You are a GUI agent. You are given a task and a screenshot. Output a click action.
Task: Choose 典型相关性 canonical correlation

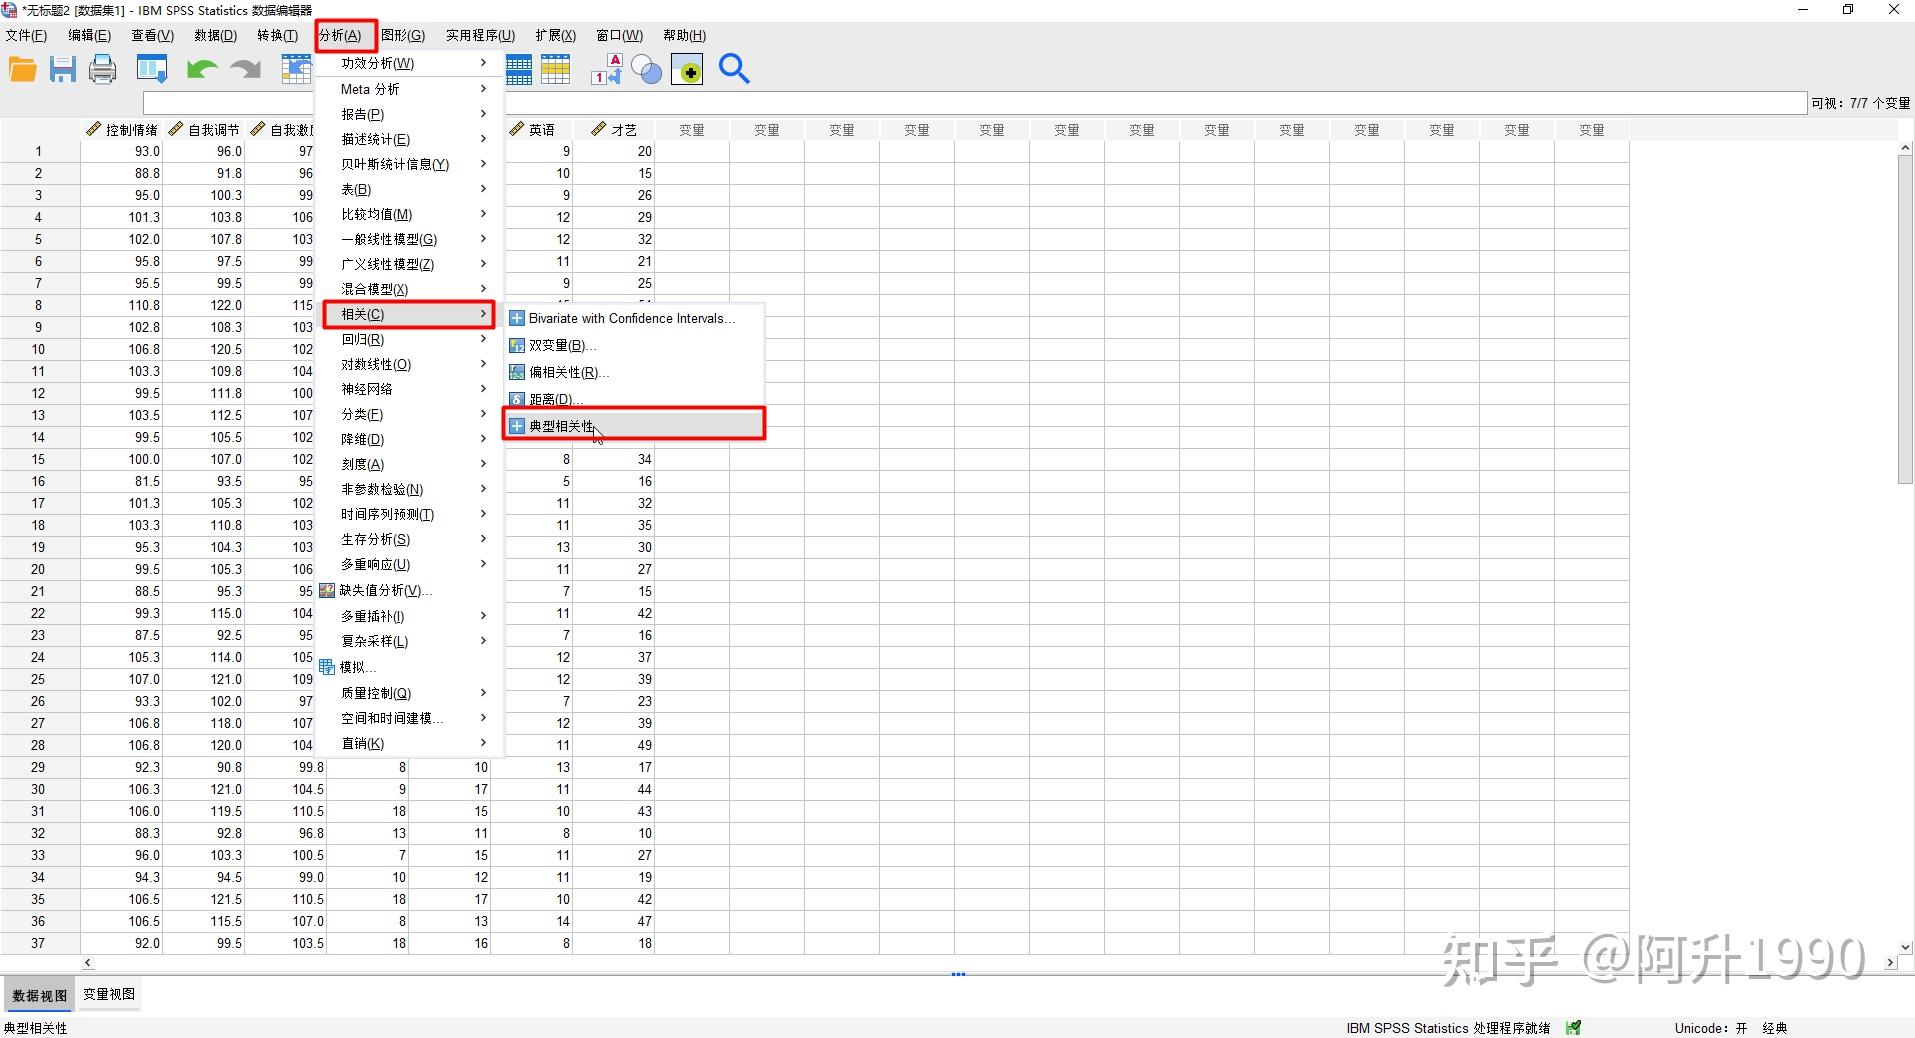point(634,426)
